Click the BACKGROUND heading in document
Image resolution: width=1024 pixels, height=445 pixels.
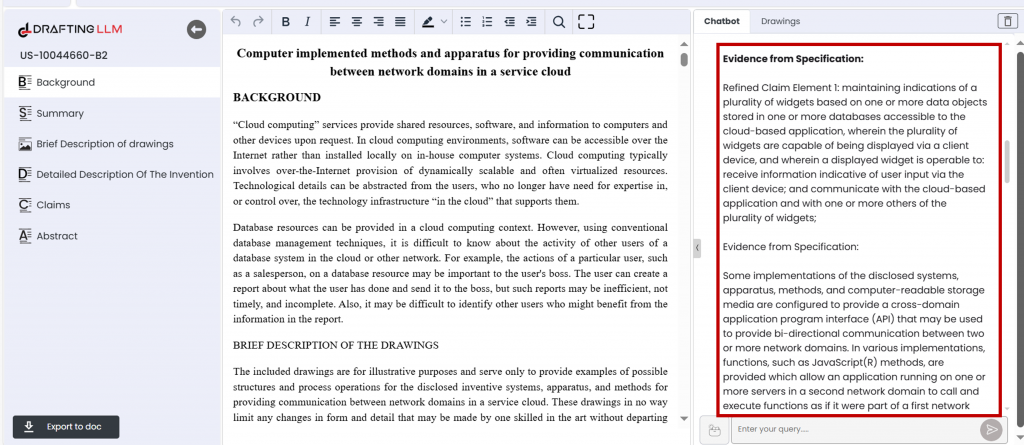pyautogui.click(x=277, y=97)
